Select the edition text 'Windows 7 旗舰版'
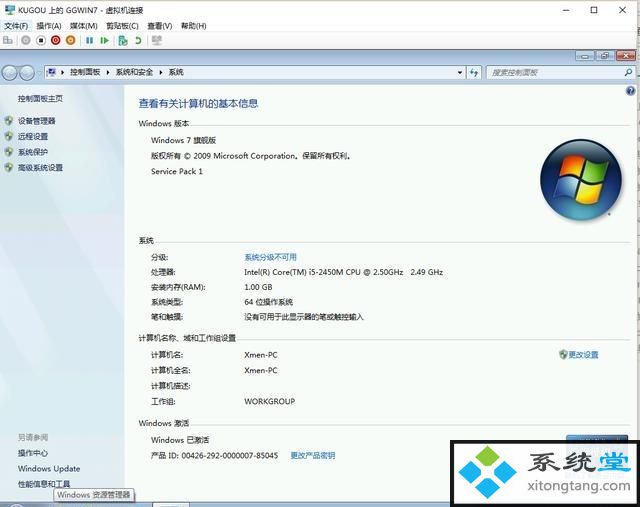Image resolution: width=640 pixels, height=507 pixels. [183, 140]
